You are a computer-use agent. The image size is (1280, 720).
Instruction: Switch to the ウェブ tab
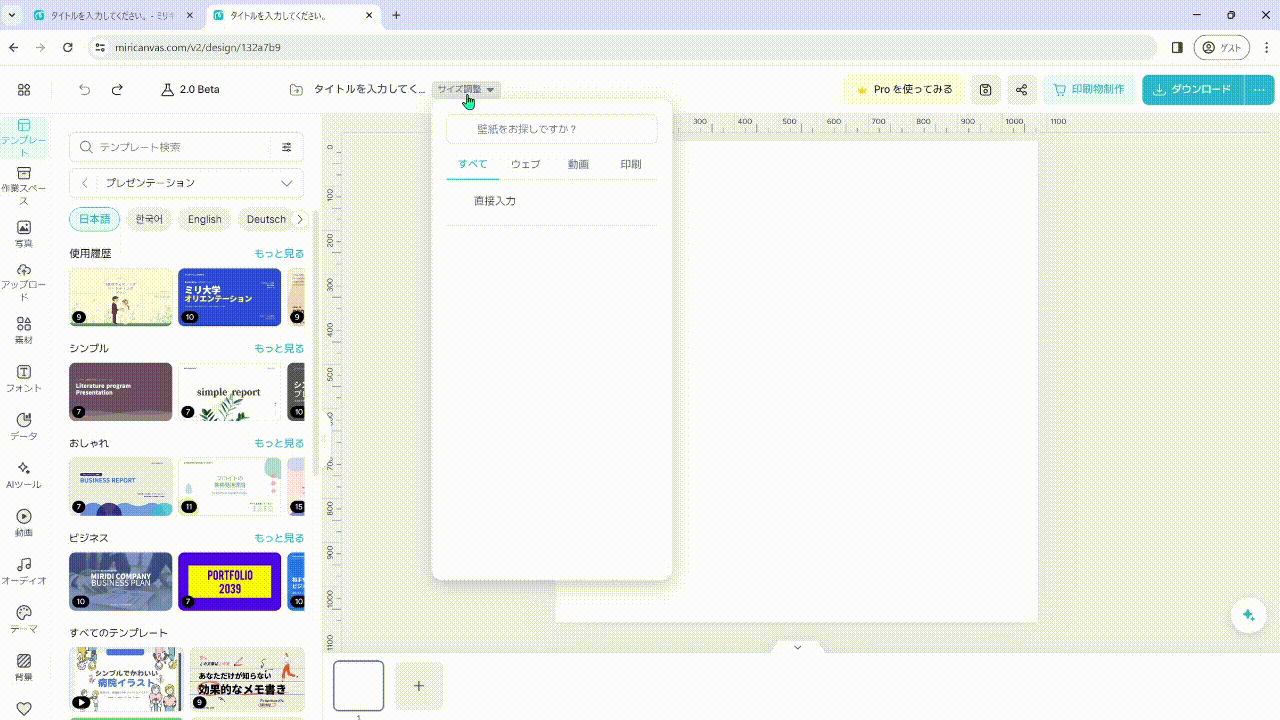525,164
